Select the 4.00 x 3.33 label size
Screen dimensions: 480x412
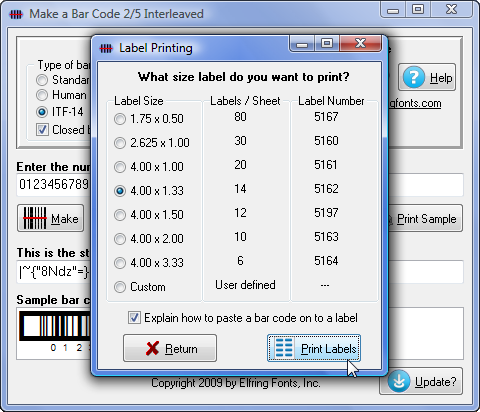149,263
